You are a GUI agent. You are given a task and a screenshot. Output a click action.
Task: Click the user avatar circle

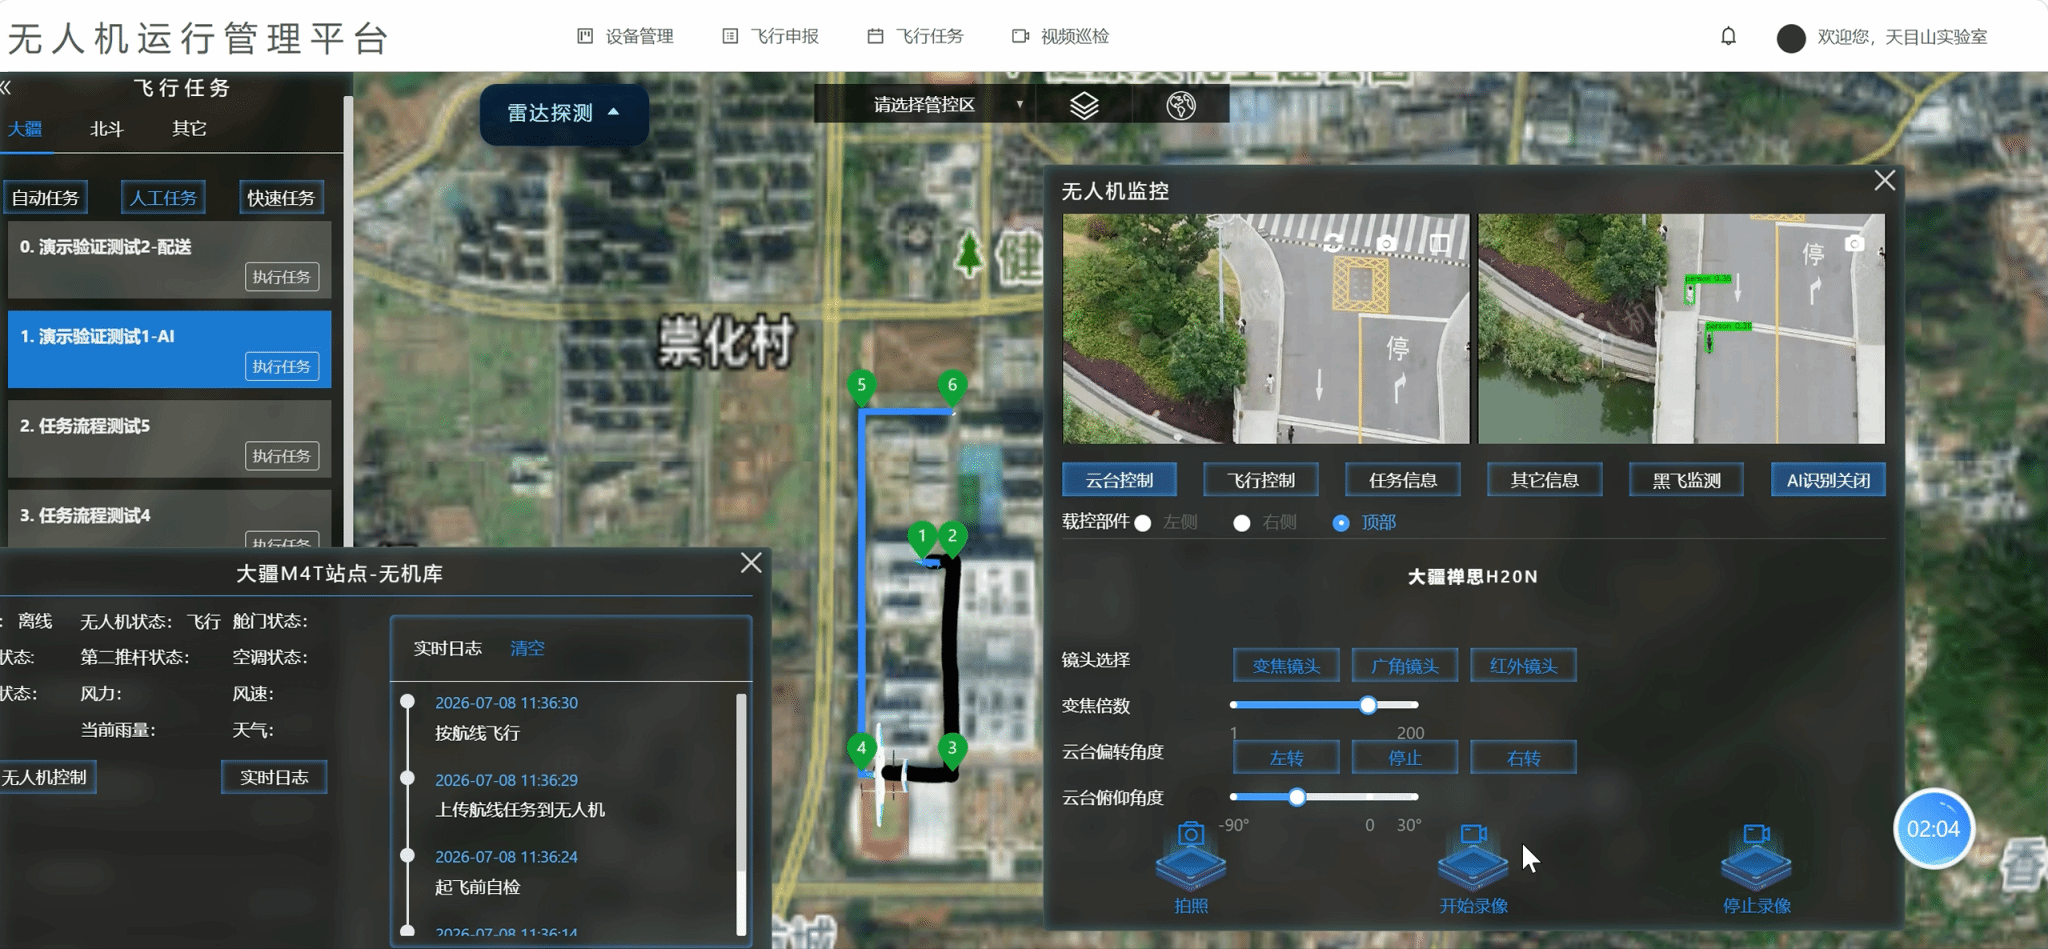point(1790,38)
